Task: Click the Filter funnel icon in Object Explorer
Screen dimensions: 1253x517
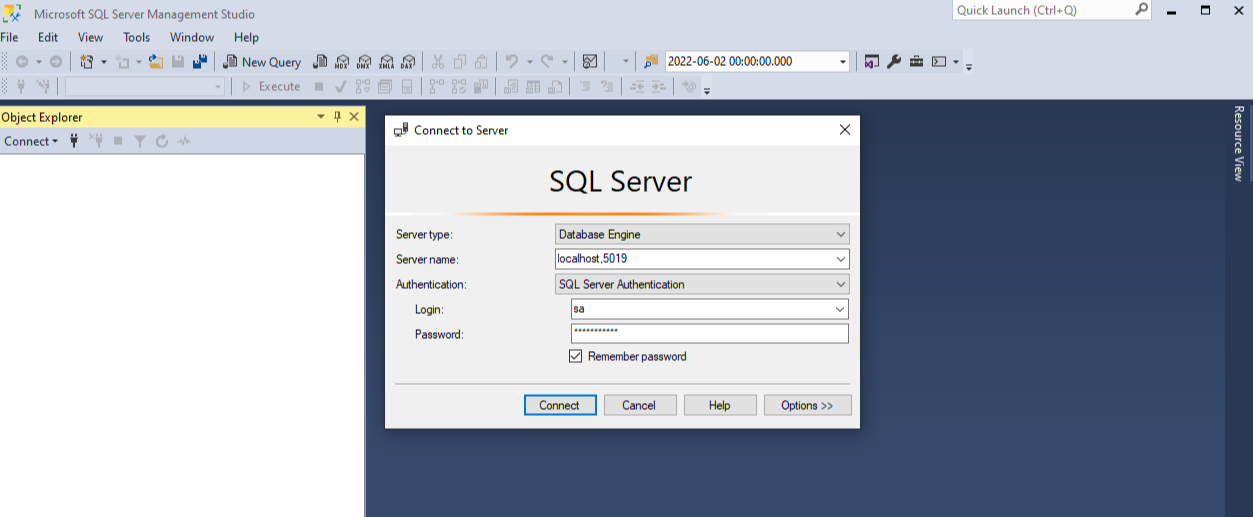Action: (140, 141)
